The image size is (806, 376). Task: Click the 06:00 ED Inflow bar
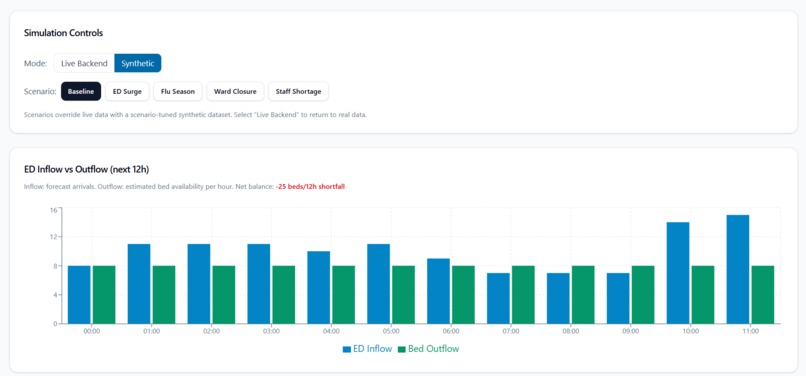(x=438, y=291)
